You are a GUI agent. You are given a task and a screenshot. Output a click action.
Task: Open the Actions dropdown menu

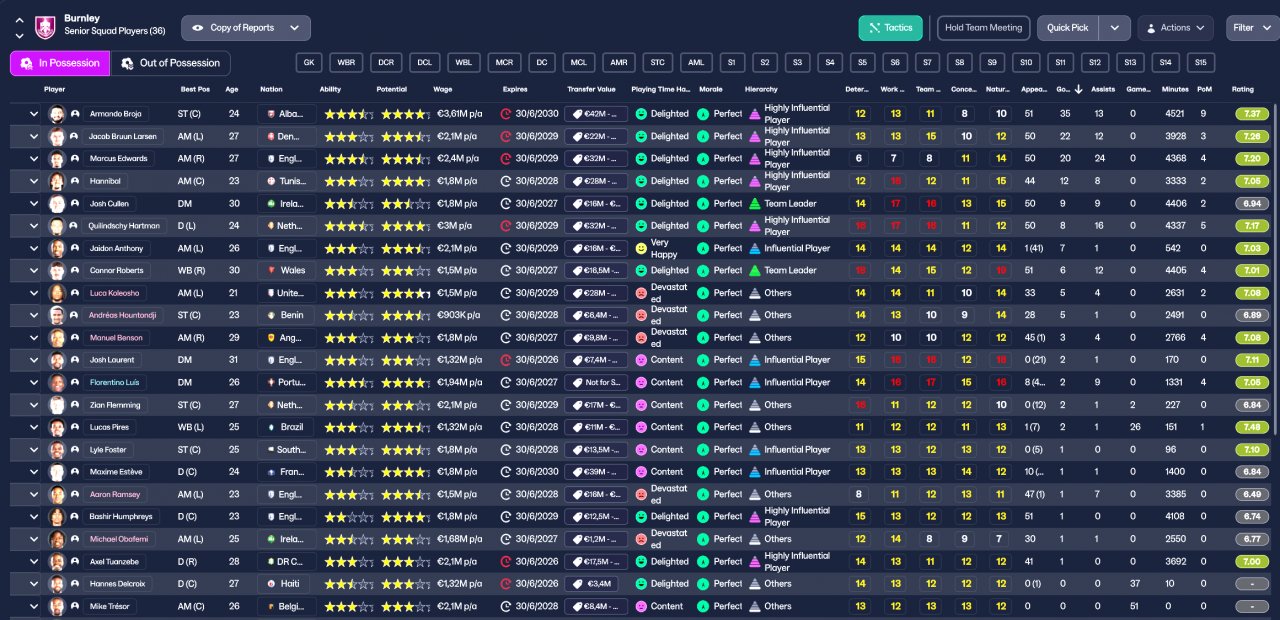click(1176, 28)
